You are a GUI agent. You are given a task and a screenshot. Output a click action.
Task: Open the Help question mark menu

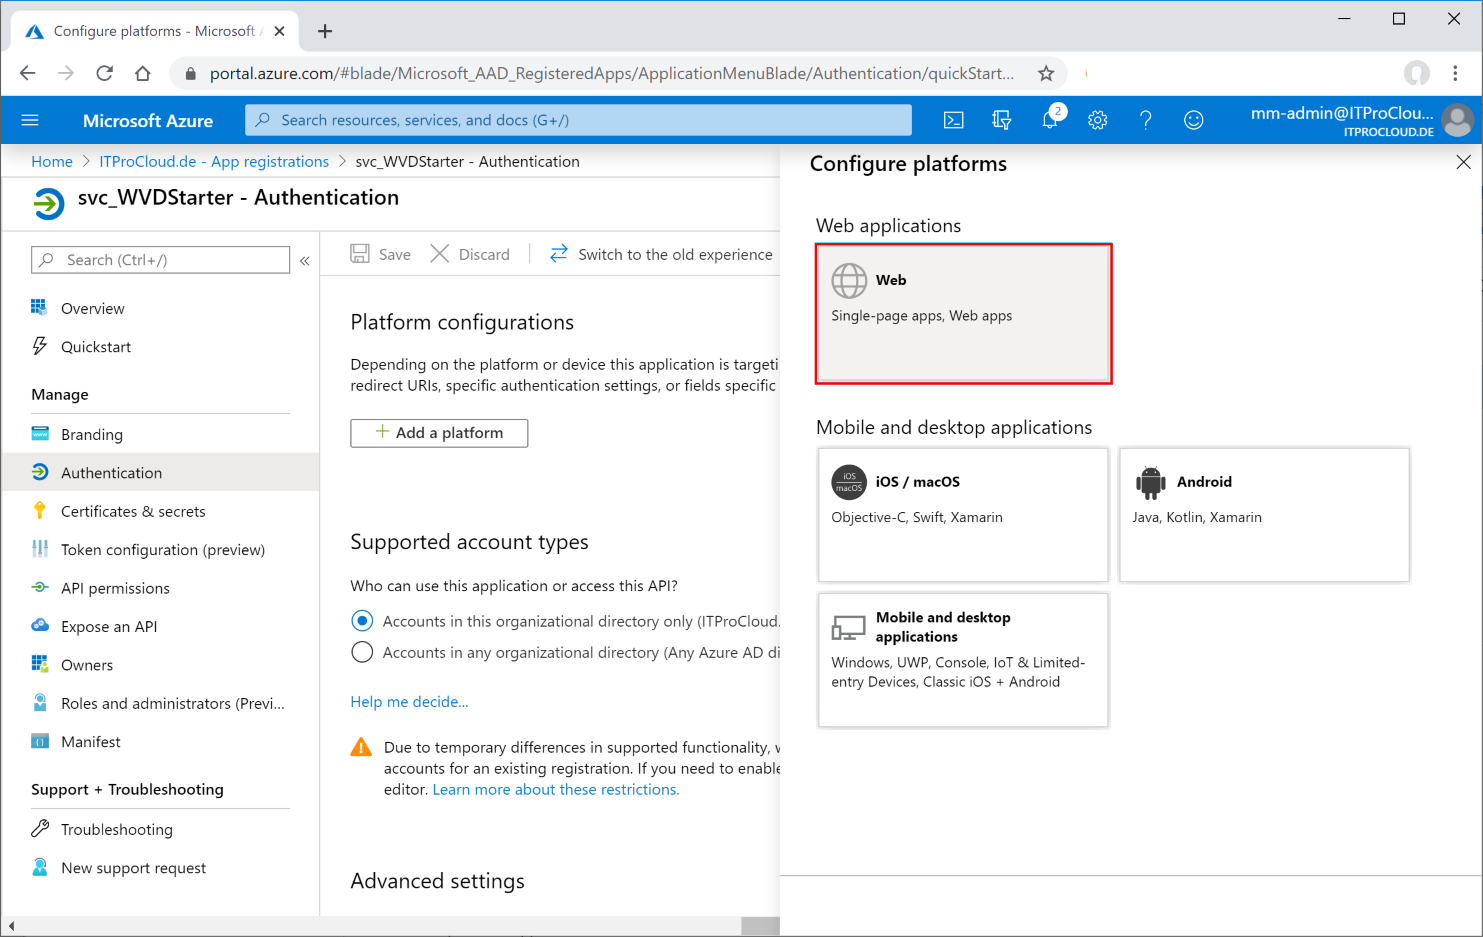pos(1146,120)
